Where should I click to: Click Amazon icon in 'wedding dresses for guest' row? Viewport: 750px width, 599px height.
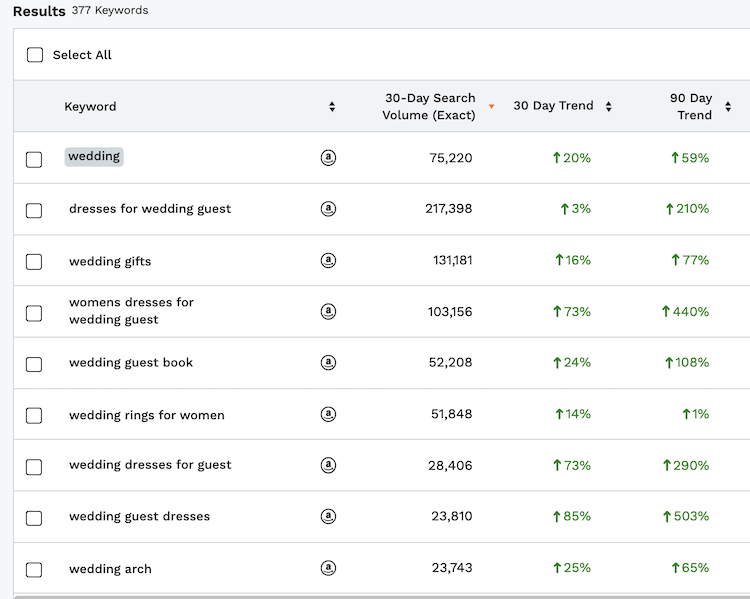click(x=328, y=465)
